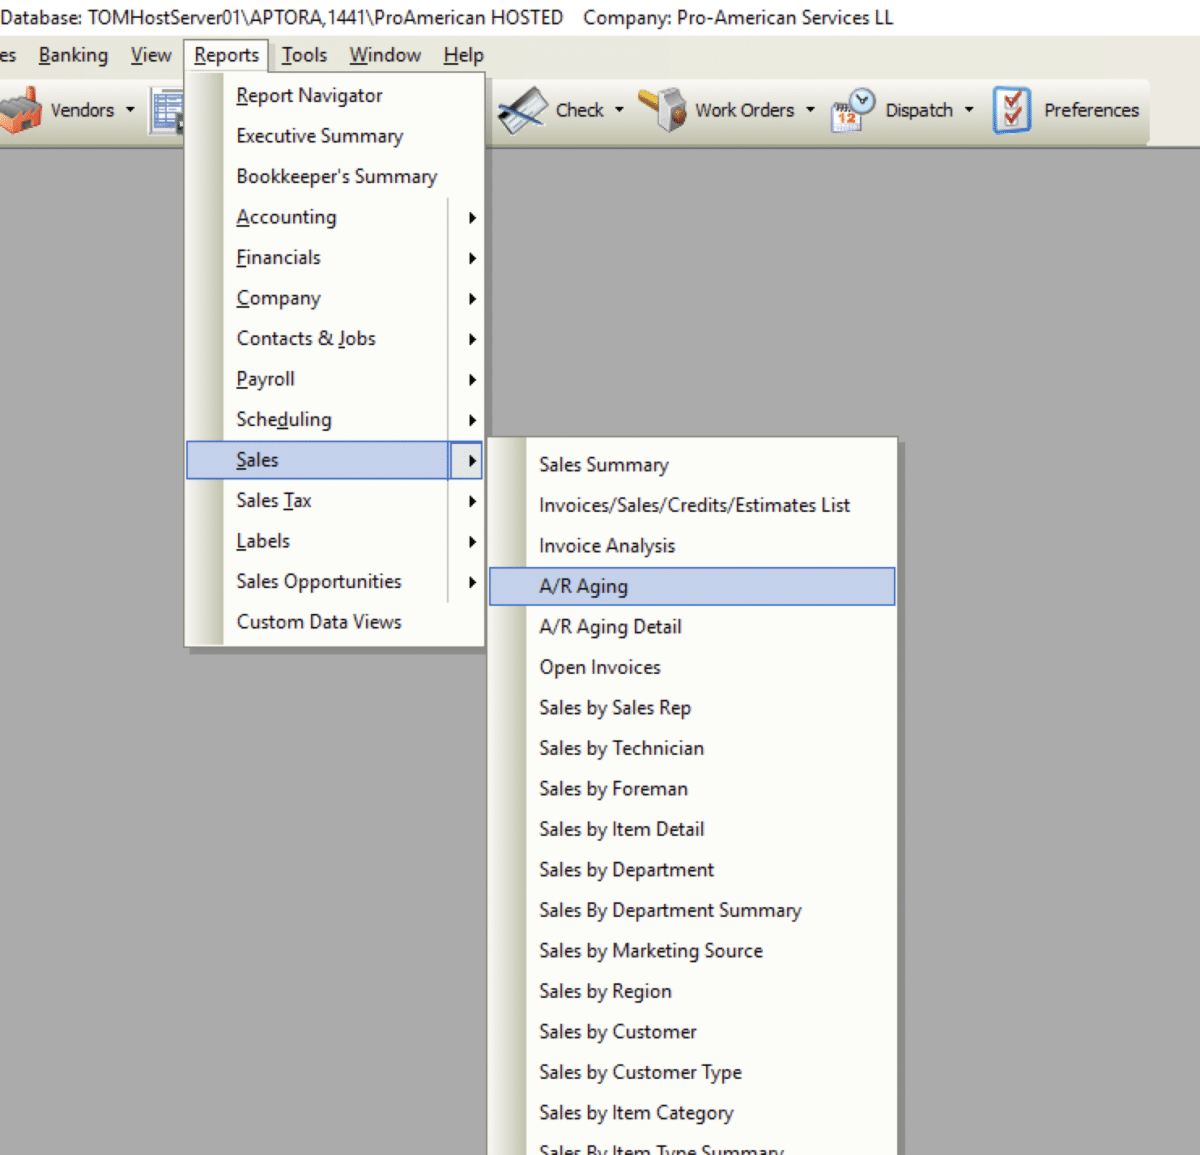Click the Vendors toolbar icon
The image size is (1200, 1155).
[x=22, y=110]
